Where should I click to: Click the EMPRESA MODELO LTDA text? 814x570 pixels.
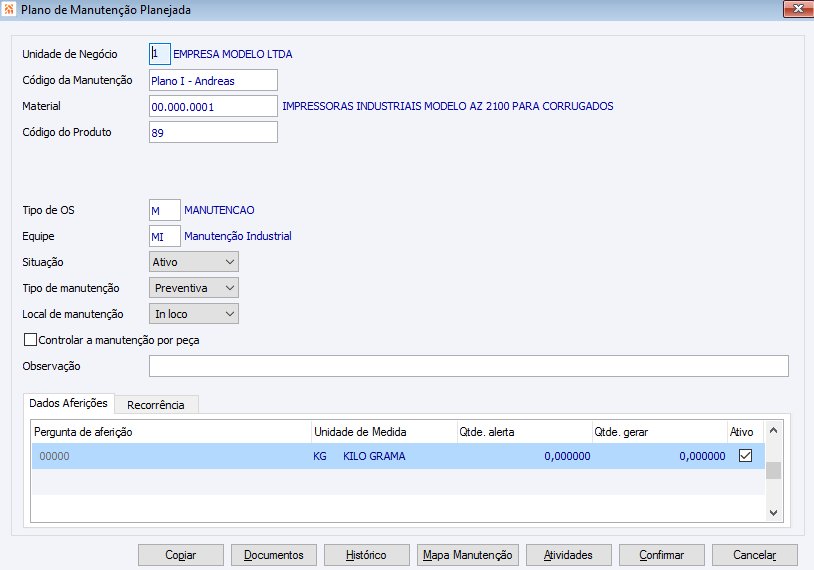tap(233, 54)
